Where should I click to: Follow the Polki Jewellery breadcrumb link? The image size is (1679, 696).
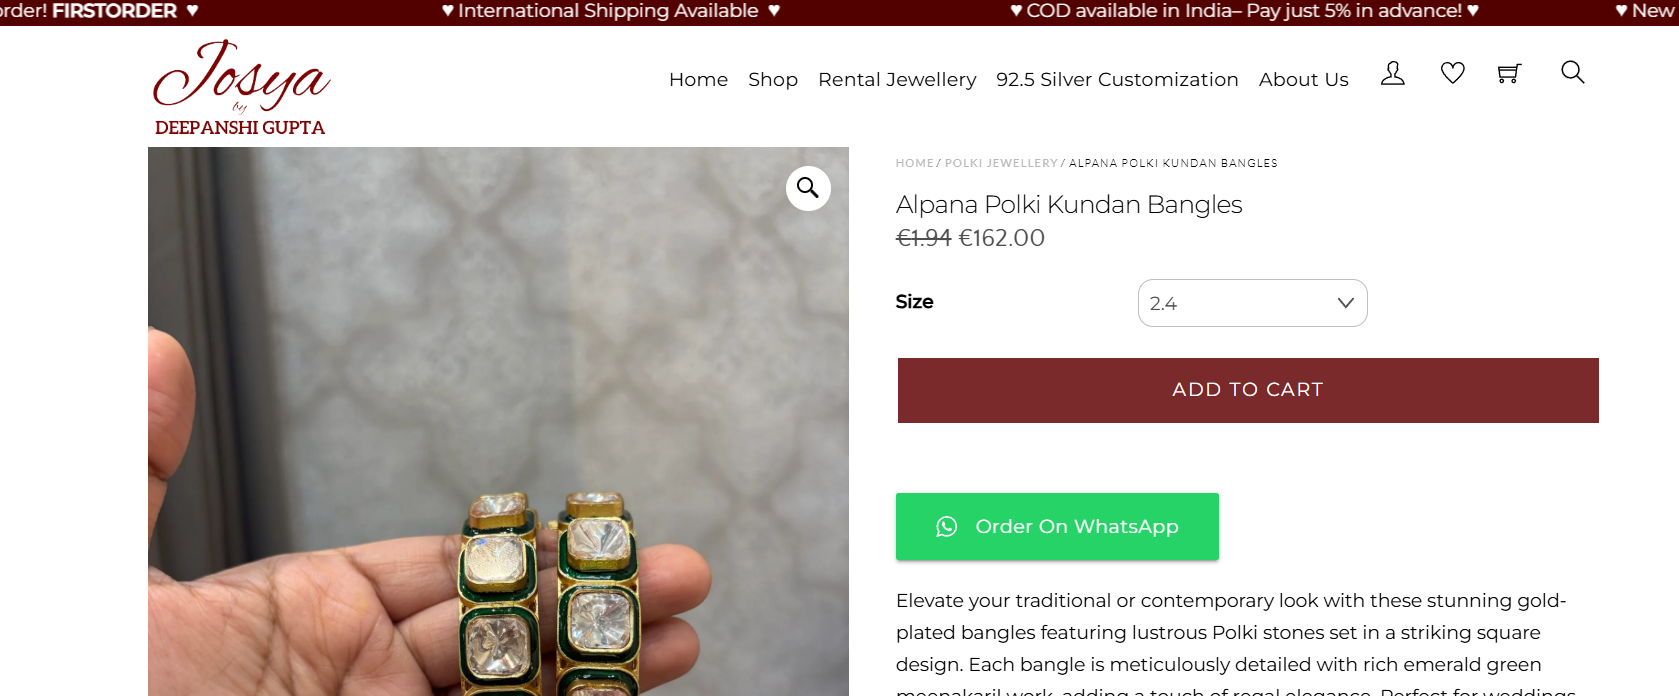tap(1001, 163)
